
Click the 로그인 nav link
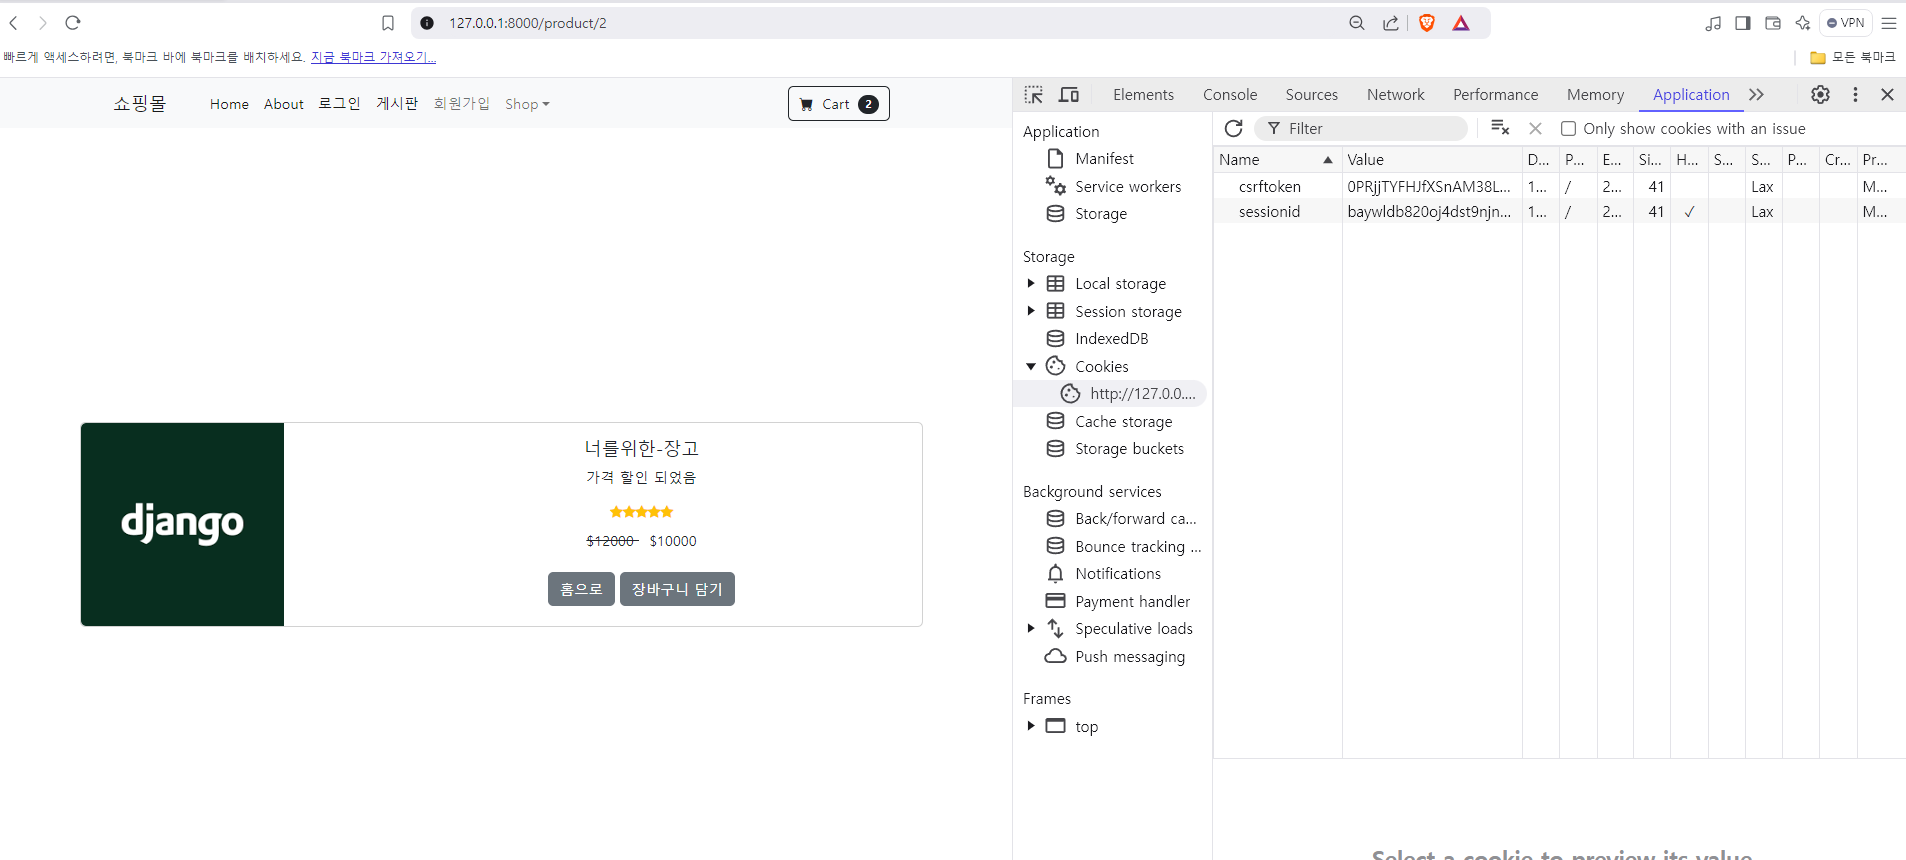[x=339, y=104]
